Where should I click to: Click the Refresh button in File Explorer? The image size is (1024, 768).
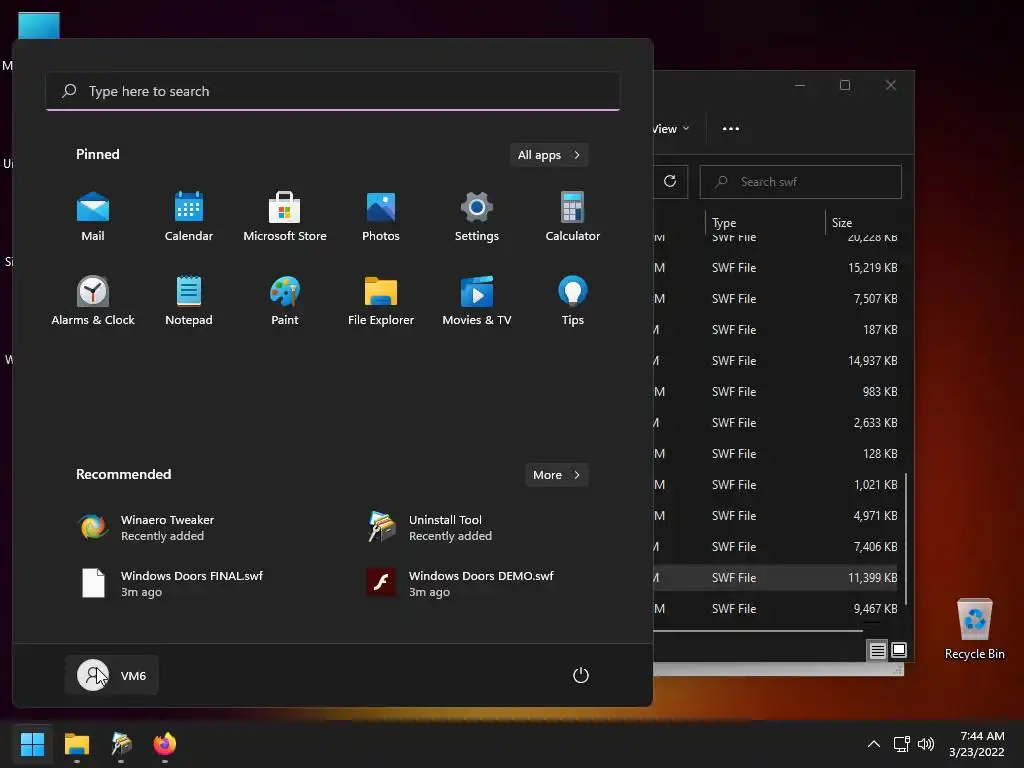click(x=670, y=182)
